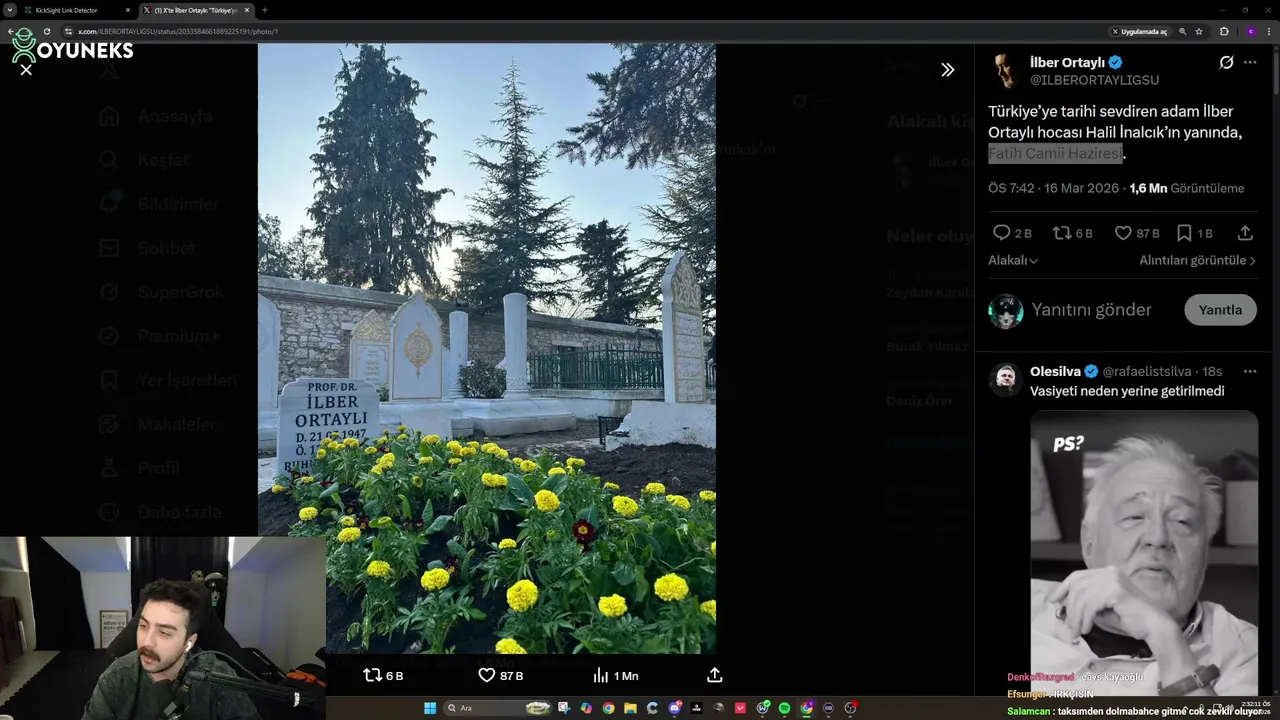Click the share icon under the photo
Viewport: 1280px width, 720px height.
(715, 676)
